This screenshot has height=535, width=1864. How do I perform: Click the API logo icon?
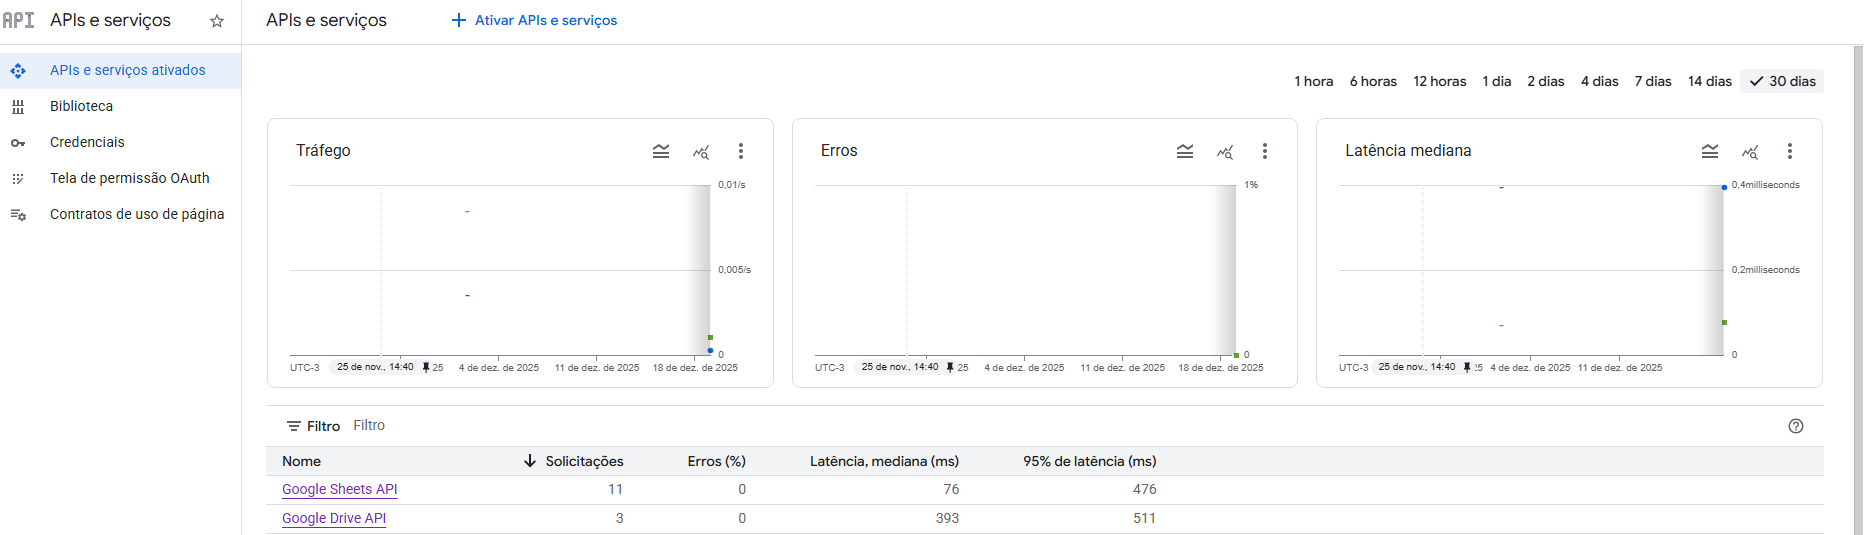18,20
